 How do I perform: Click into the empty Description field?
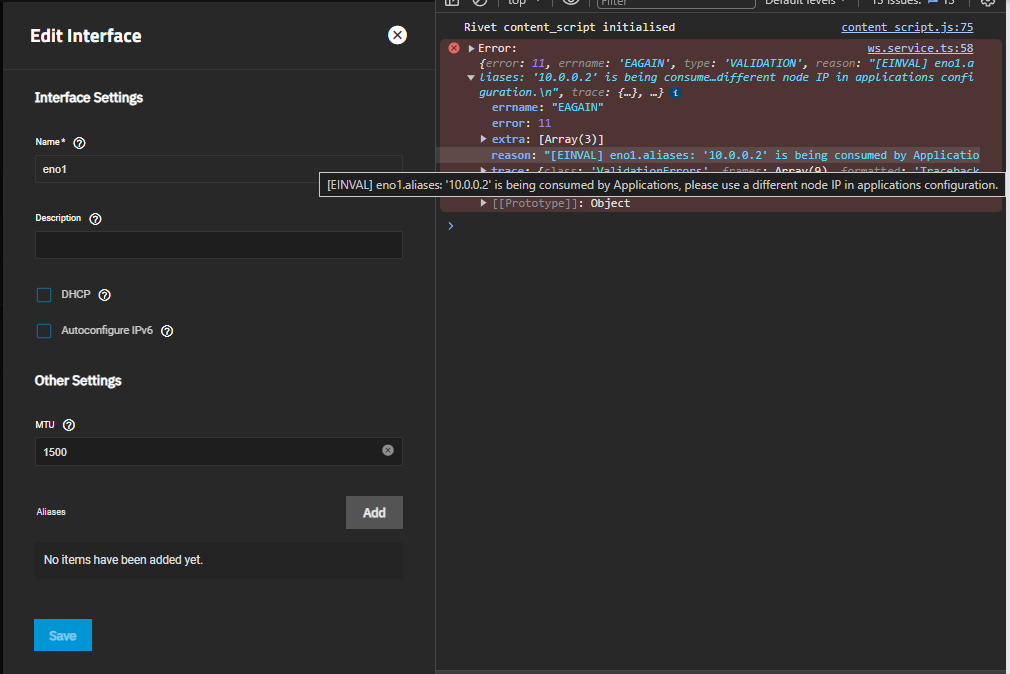click(219, 245)
